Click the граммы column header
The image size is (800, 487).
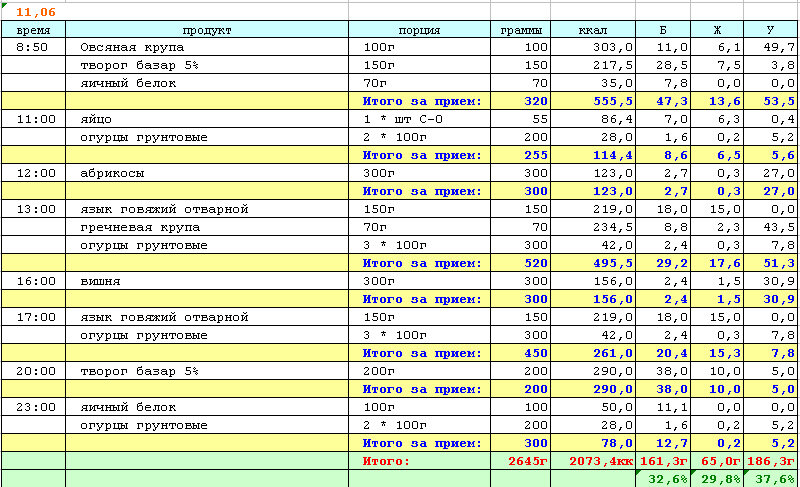pos(520,30)
